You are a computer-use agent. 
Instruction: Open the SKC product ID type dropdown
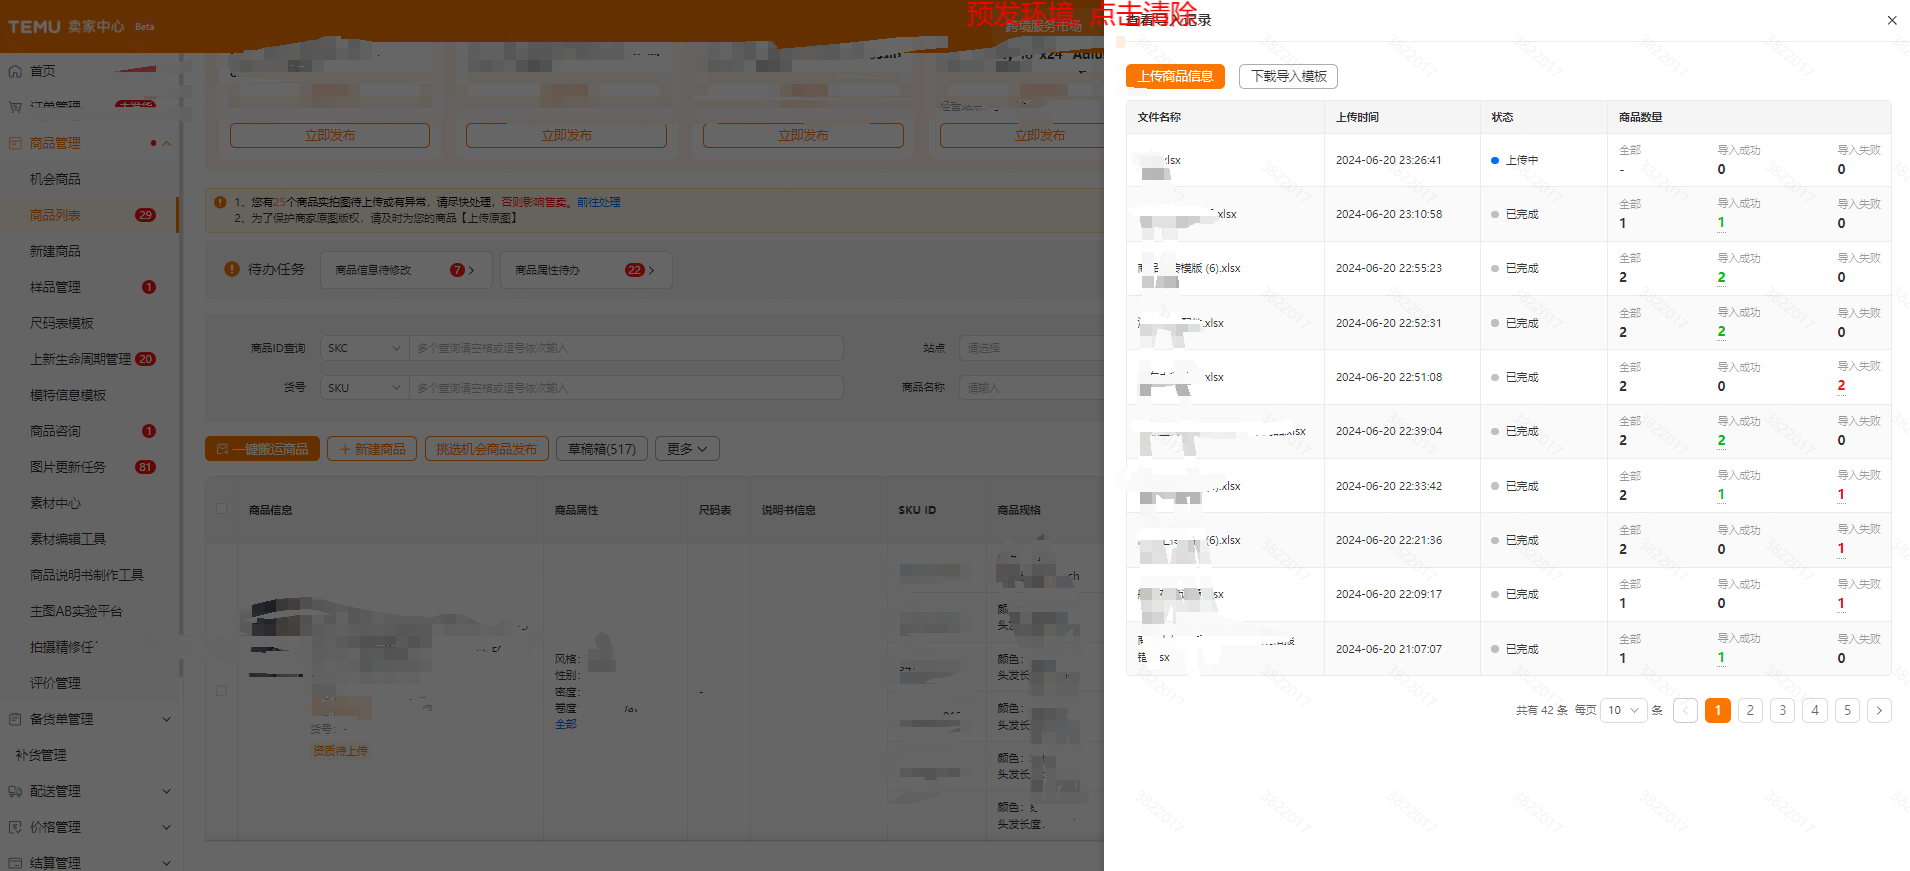pos(364,348)
